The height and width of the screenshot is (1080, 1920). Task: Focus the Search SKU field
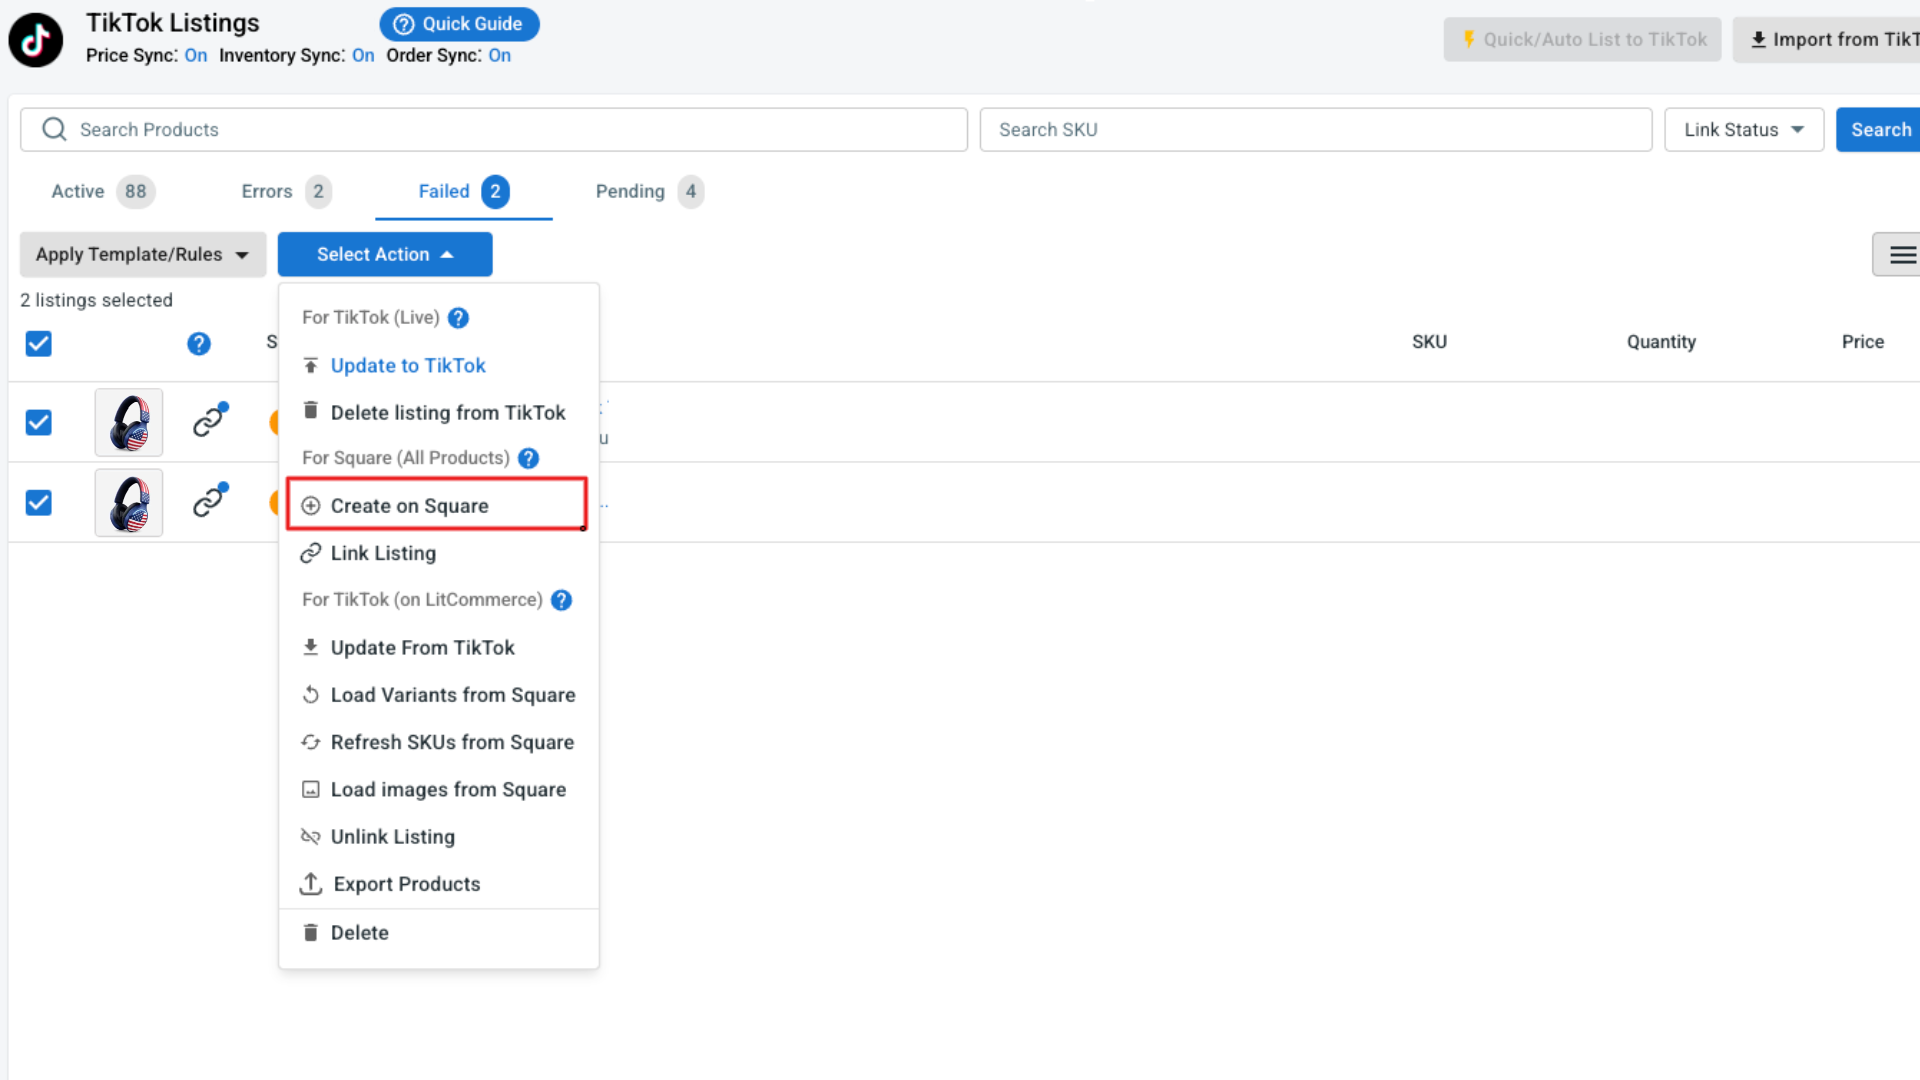click(1316, 130)
